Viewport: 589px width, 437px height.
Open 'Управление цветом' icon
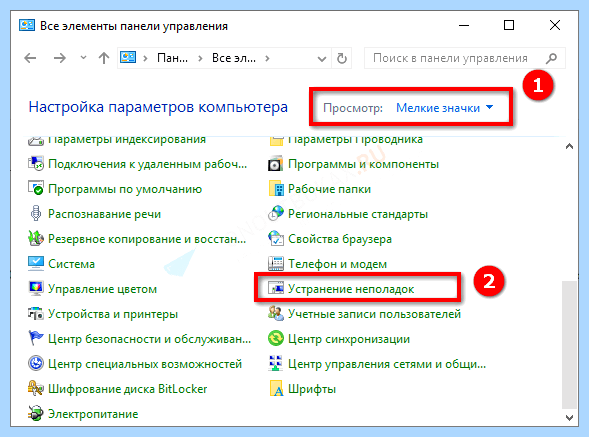pos(36,289)
